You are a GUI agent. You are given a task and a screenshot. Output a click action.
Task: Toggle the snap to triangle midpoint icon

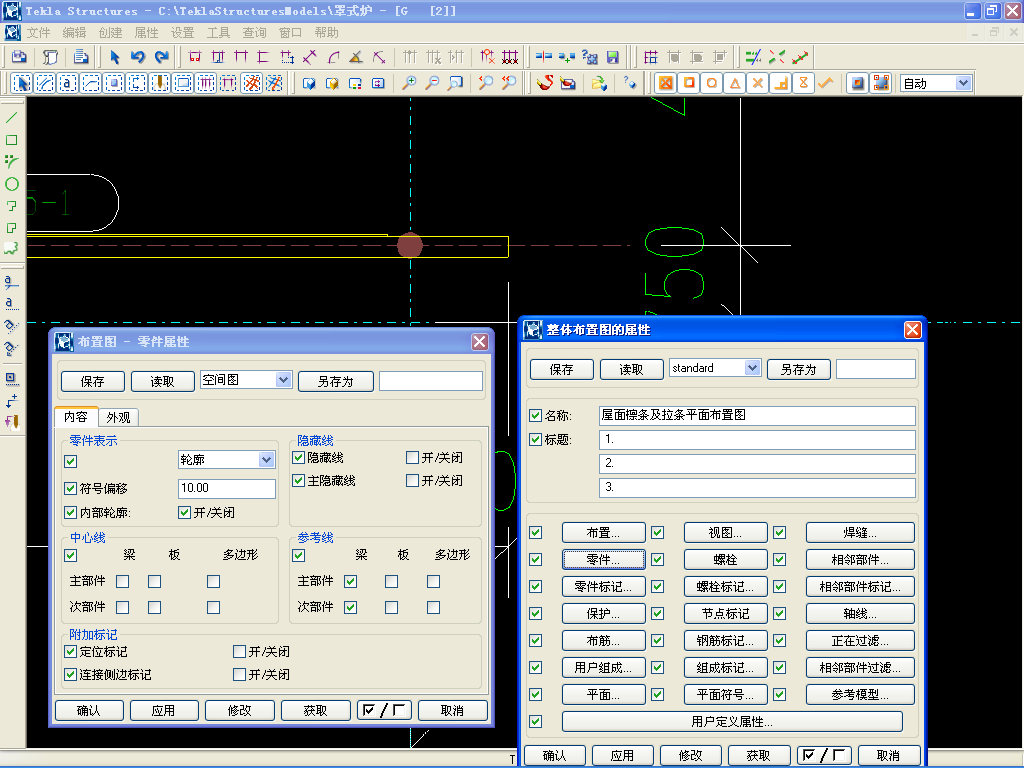pyautogui.click(x=735, y=83)
